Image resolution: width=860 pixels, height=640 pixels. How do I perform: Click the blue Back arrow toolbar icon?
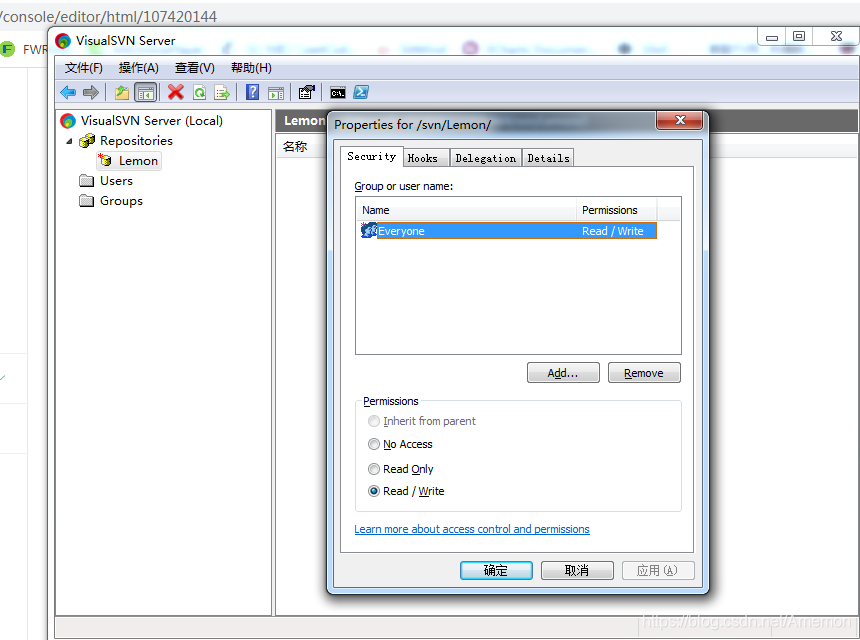pos(68,92)
